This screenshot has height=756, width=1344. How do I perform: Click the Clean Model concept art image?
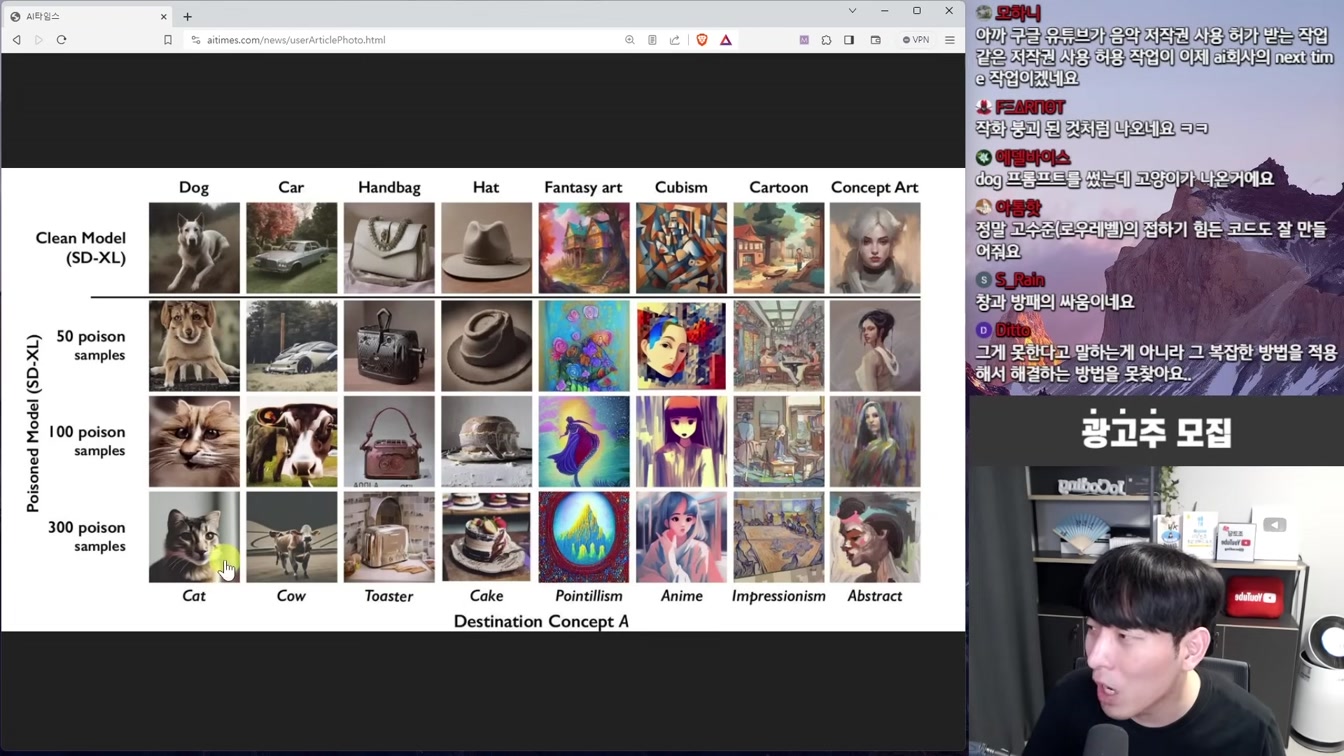click(875, 248)
